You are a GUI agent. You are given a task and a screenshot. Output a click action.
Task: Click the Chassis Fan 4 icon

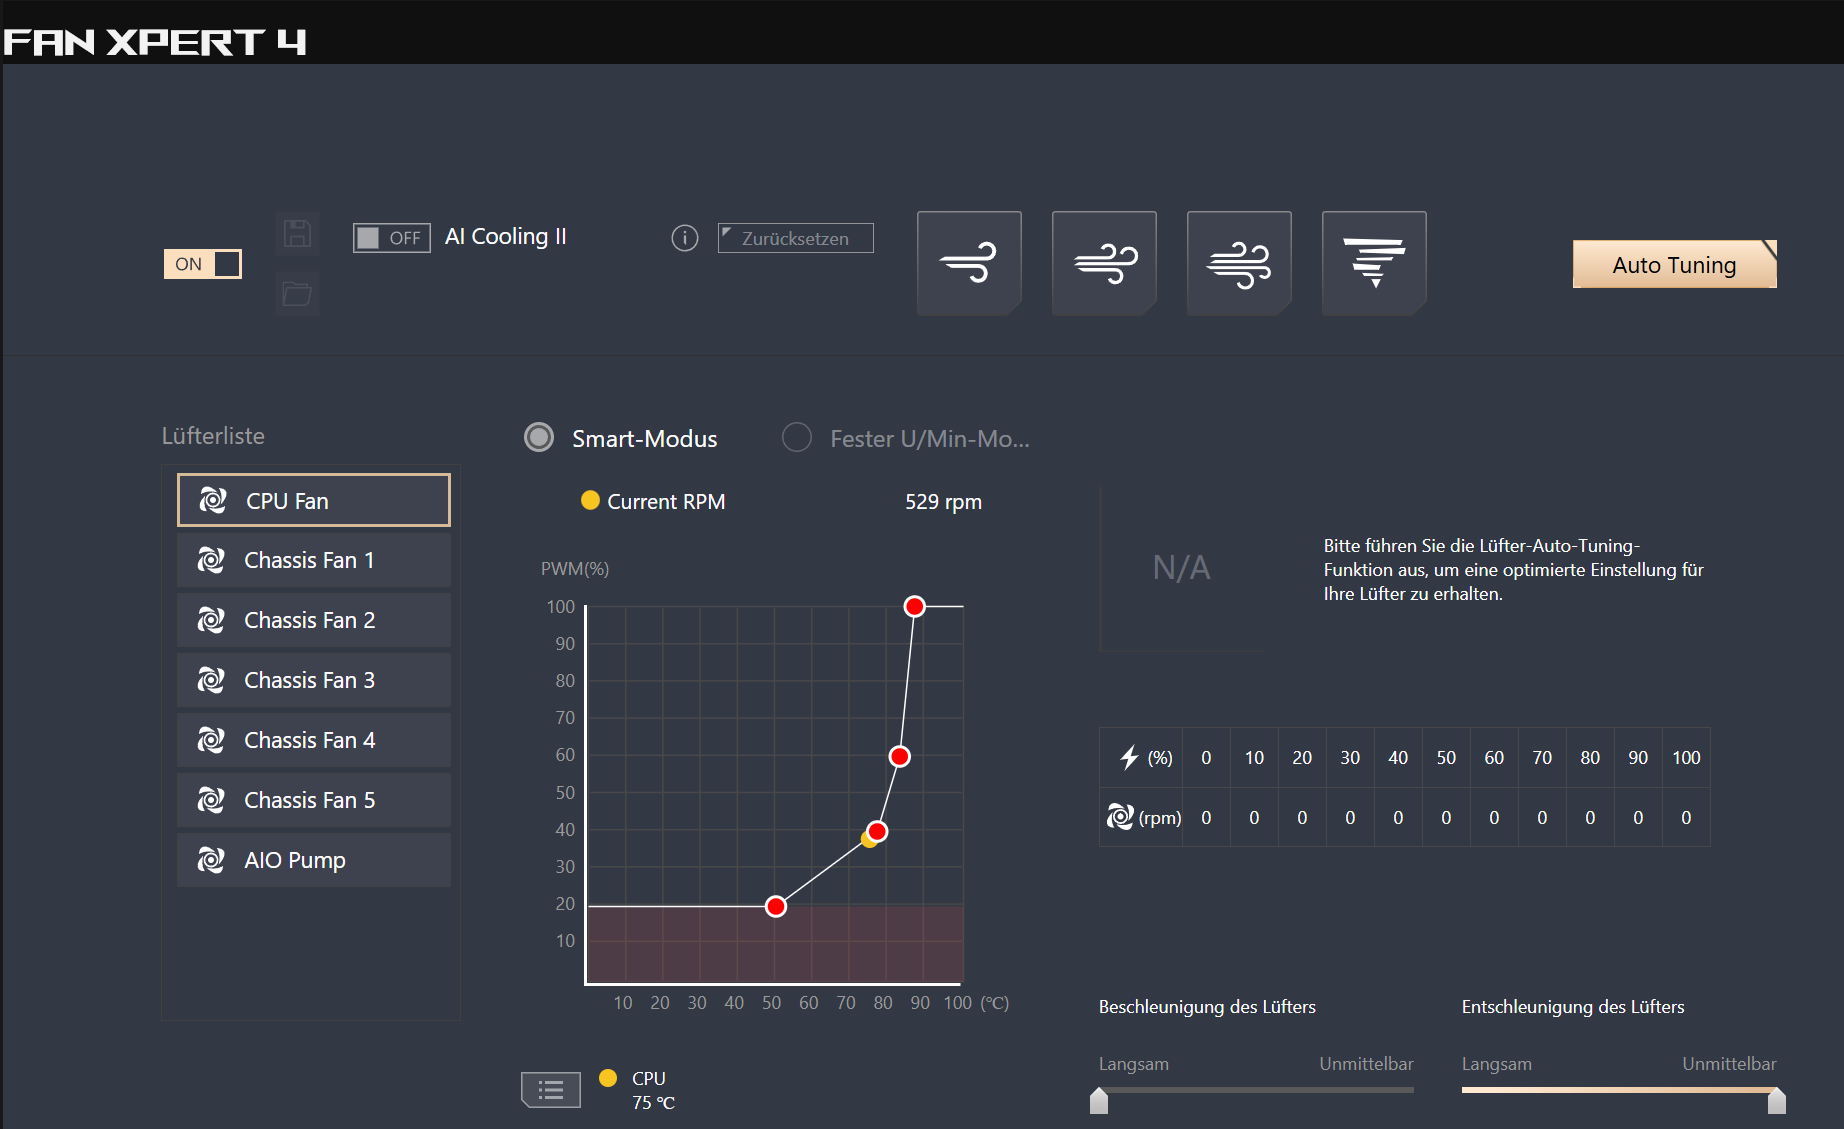(211, 740)
